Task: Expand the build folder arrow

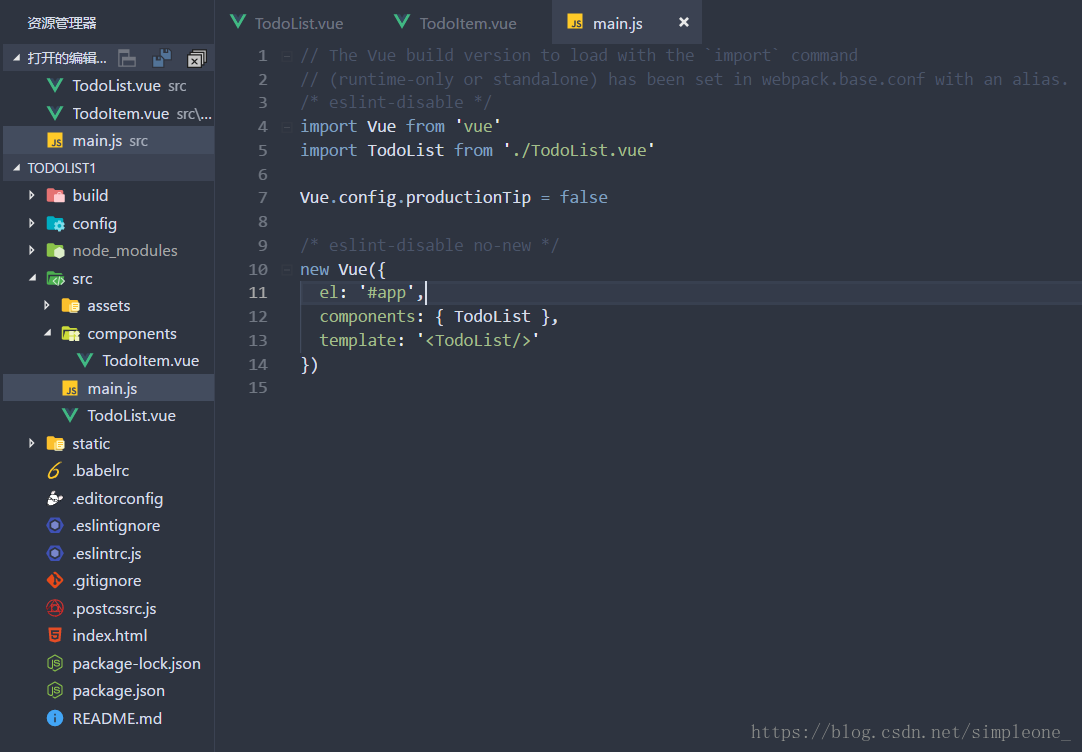Action: coord(32,195)
